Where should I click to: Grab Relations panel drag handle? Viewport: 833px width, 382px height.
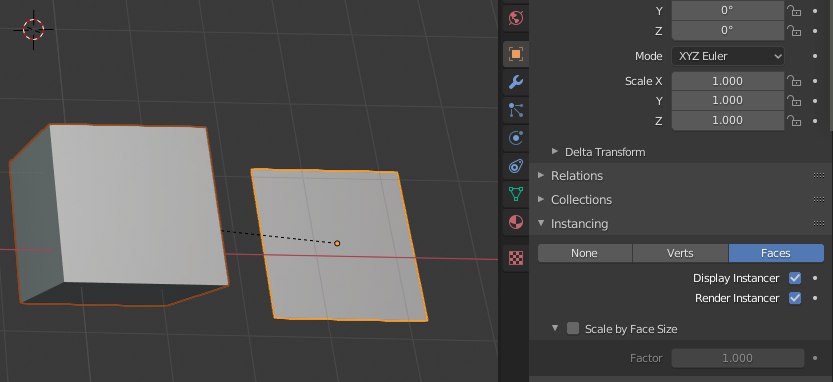[x=819, y=176]
